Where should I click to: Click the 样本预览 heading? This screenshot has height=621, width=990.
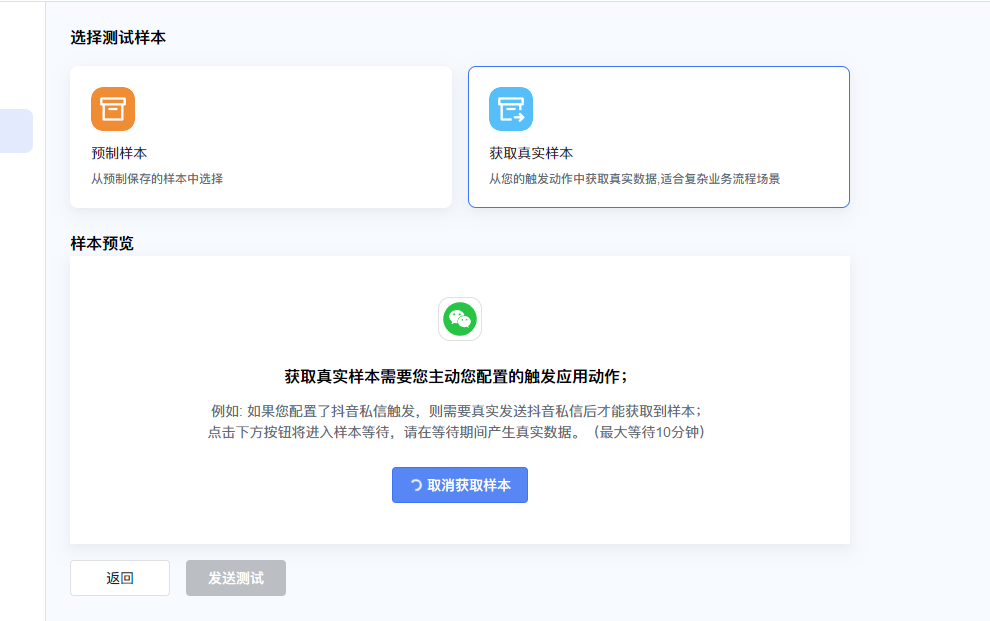pyautogui.click(x=102, y=244)
